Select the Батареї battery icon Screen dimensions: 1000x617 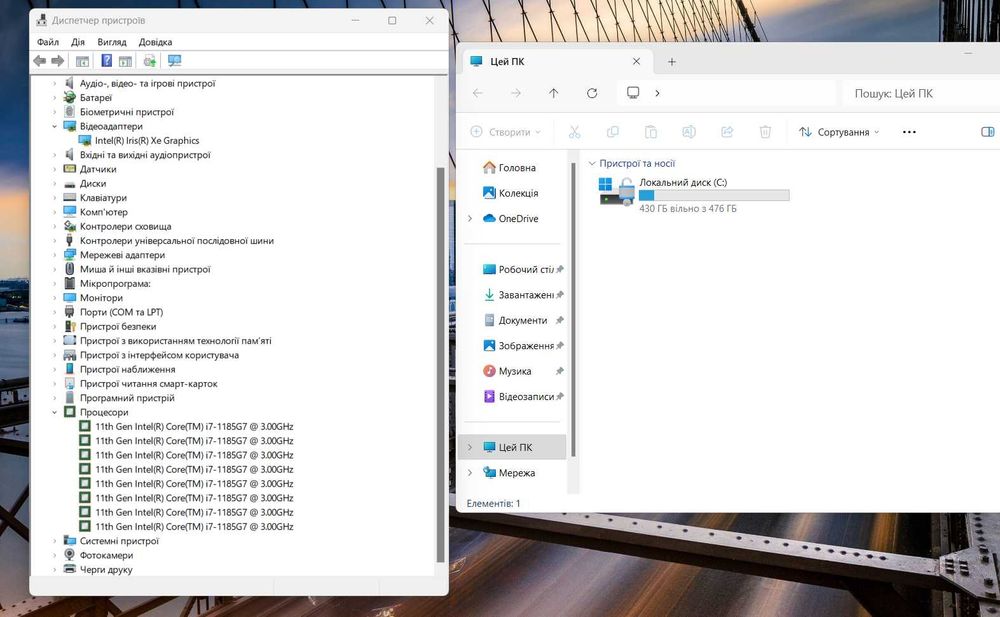tap(70, 98)
